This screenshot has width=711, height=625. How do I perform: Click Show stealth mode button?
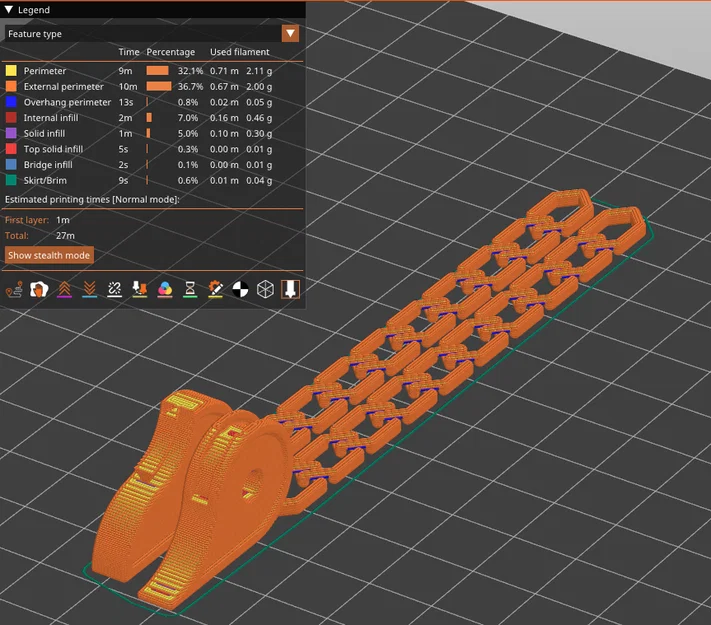49,255
